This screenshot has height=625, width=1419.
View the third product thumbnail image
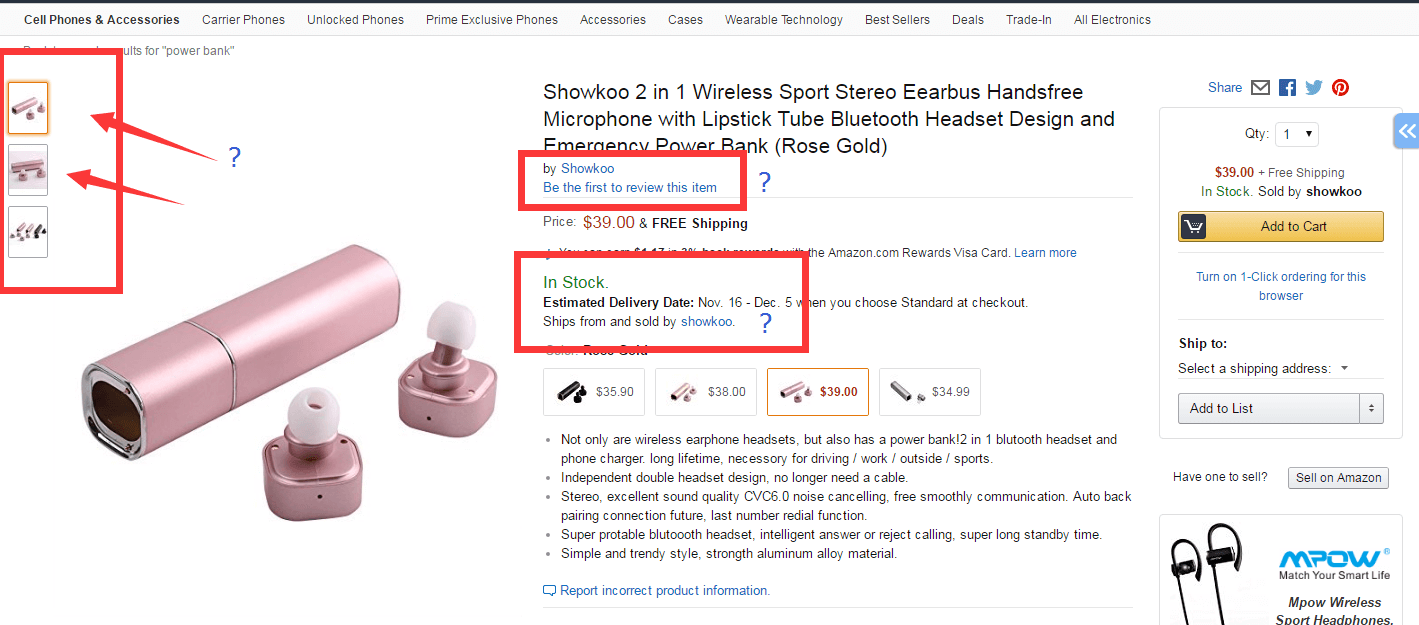(28, 232)
